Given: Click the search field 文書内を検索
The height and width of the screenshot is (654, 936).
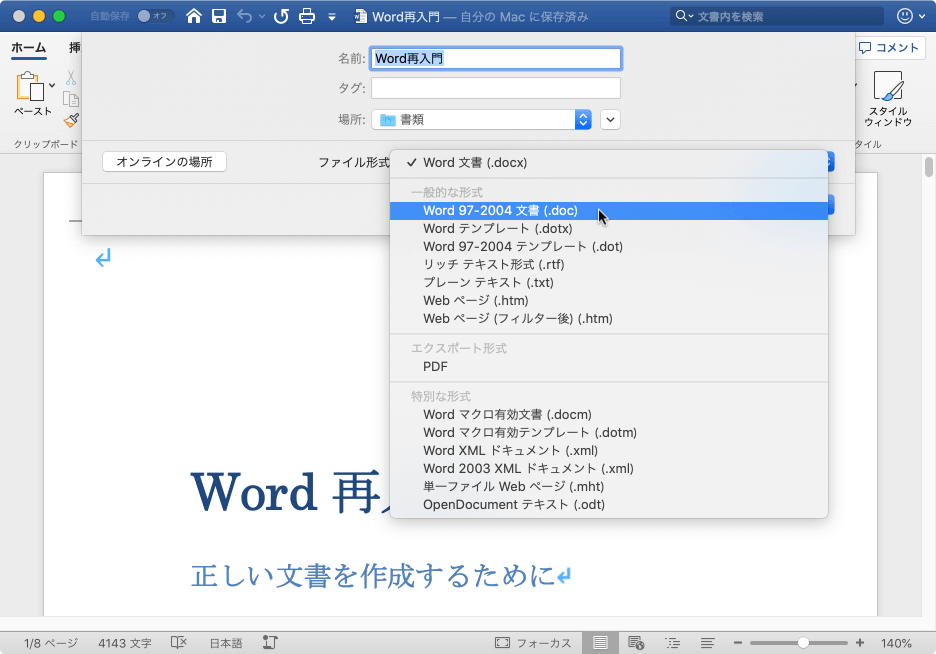Looking at the screenshot, I should 777,16.
